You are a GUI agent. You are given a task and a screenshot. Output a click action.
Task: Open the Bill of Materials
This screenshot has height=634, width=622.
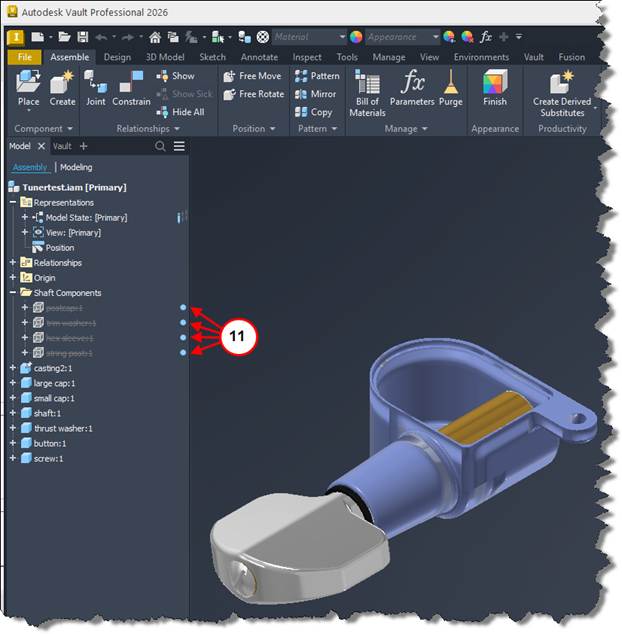click(367, 93)
